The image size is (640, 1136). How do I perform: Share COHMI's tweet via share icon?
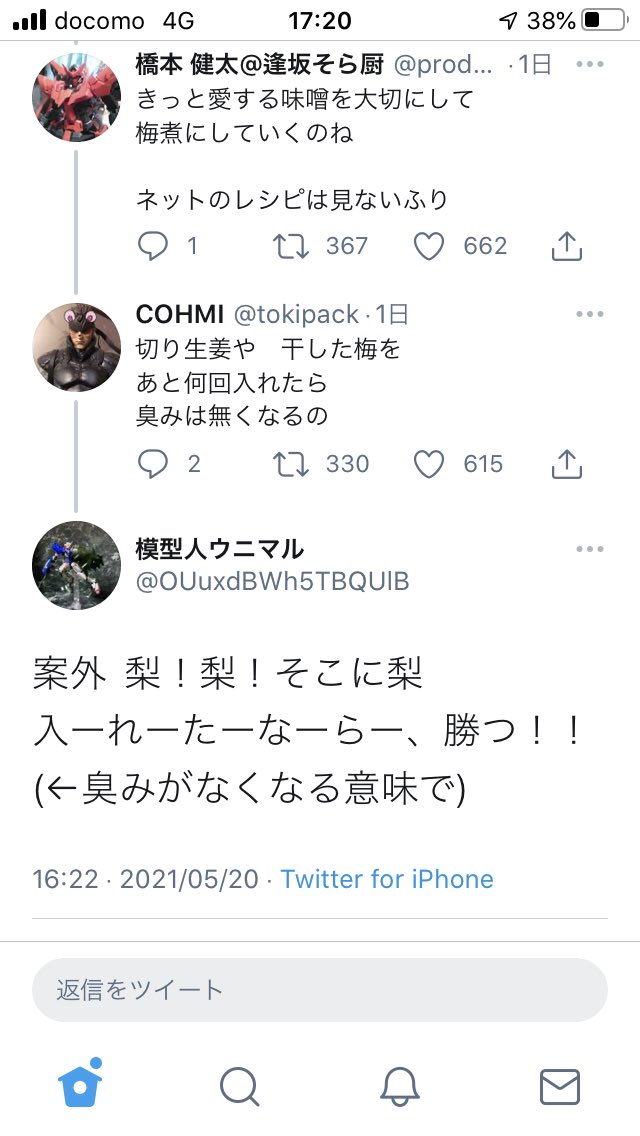pyautogui.click(x=567, y=464)
